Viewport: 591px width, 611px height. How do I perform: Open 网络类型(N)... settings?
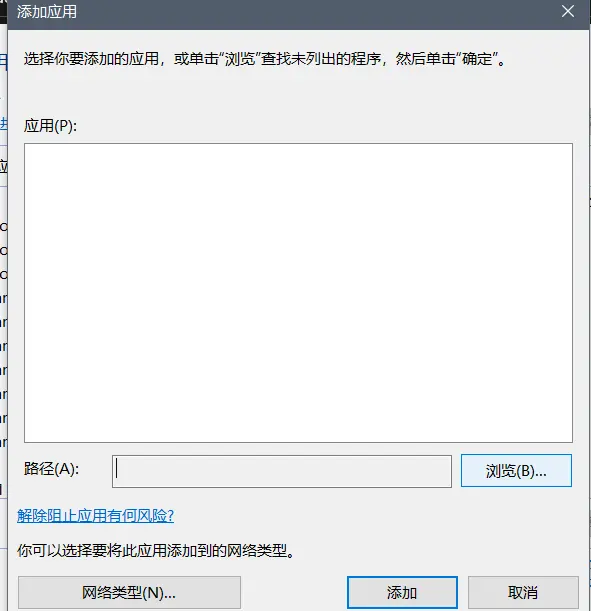129,593
